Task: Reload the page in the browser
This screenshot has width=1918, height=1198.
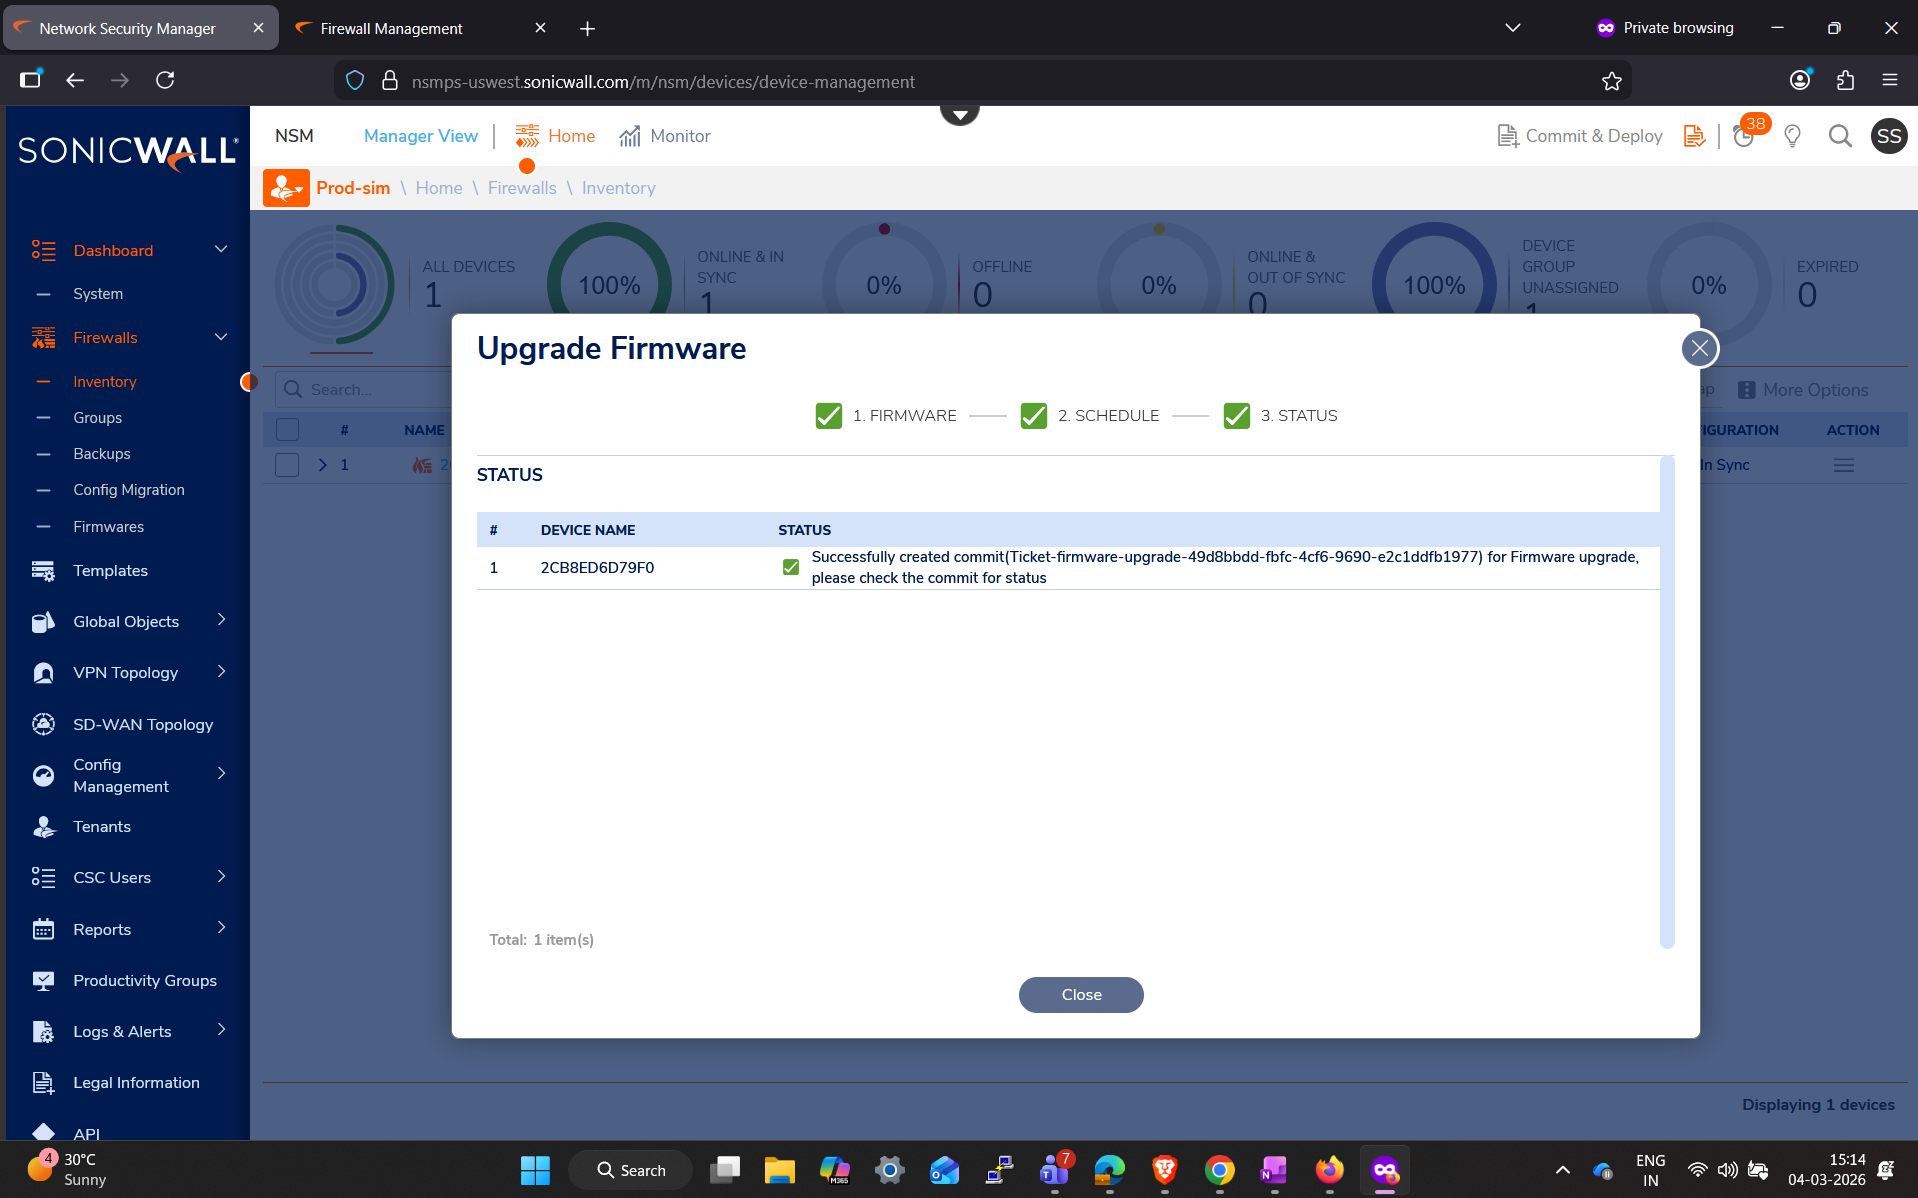Action: (x=165, y=80)
